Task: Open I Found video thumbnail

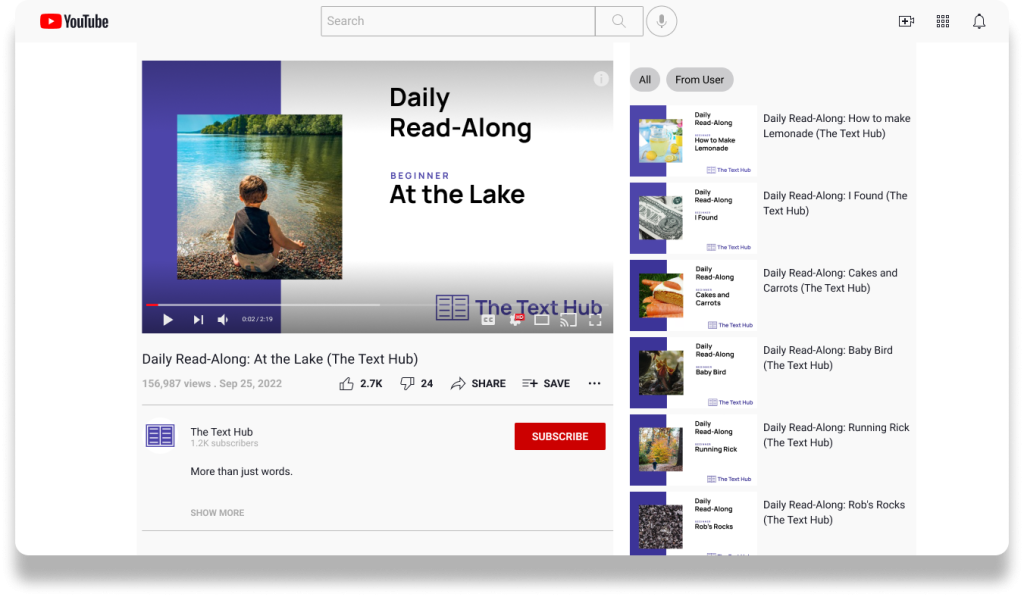Action: pyautogui.click(x=693, y=218)
